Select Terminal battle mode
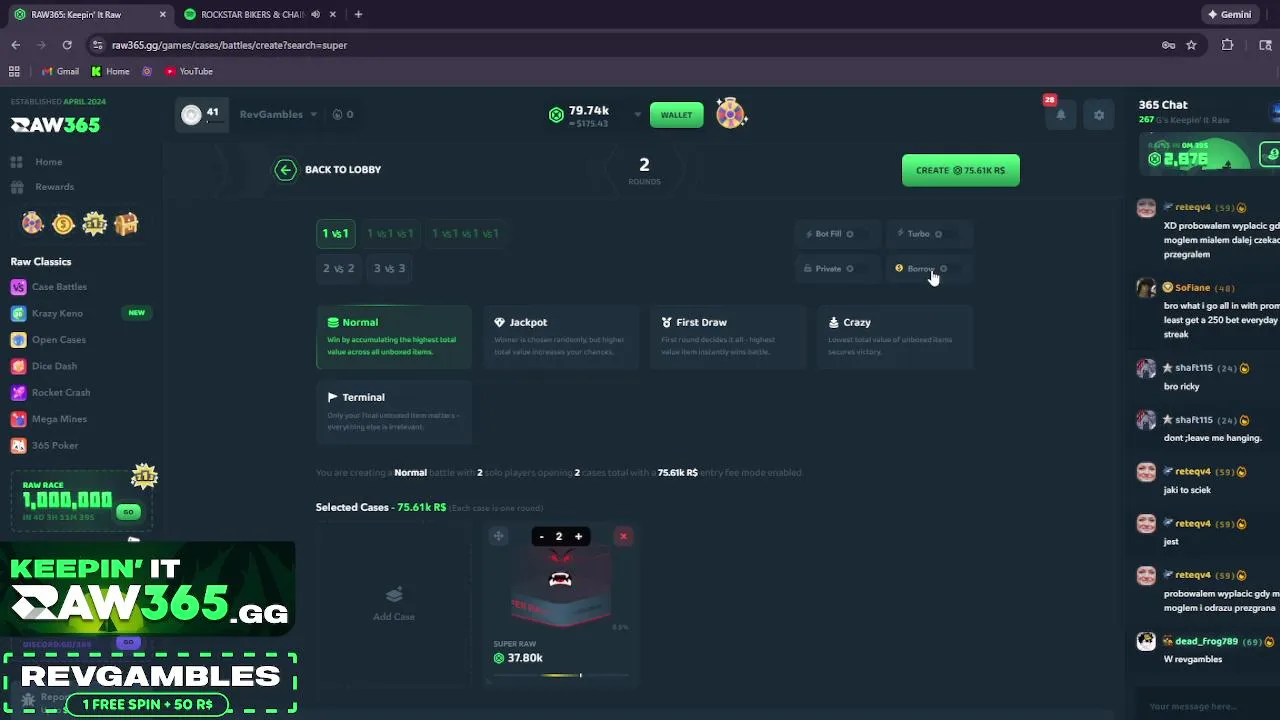1280x720 pixels. click(394, 411)
